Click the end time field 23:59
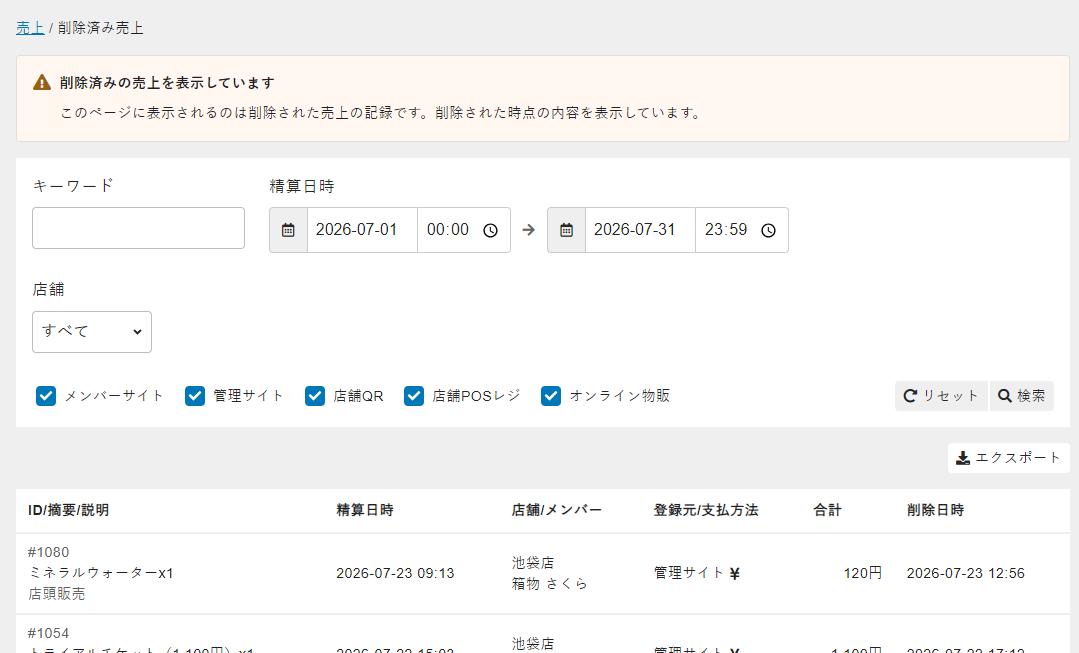This screenshot has height=653, width=1079. coord(742,230)
